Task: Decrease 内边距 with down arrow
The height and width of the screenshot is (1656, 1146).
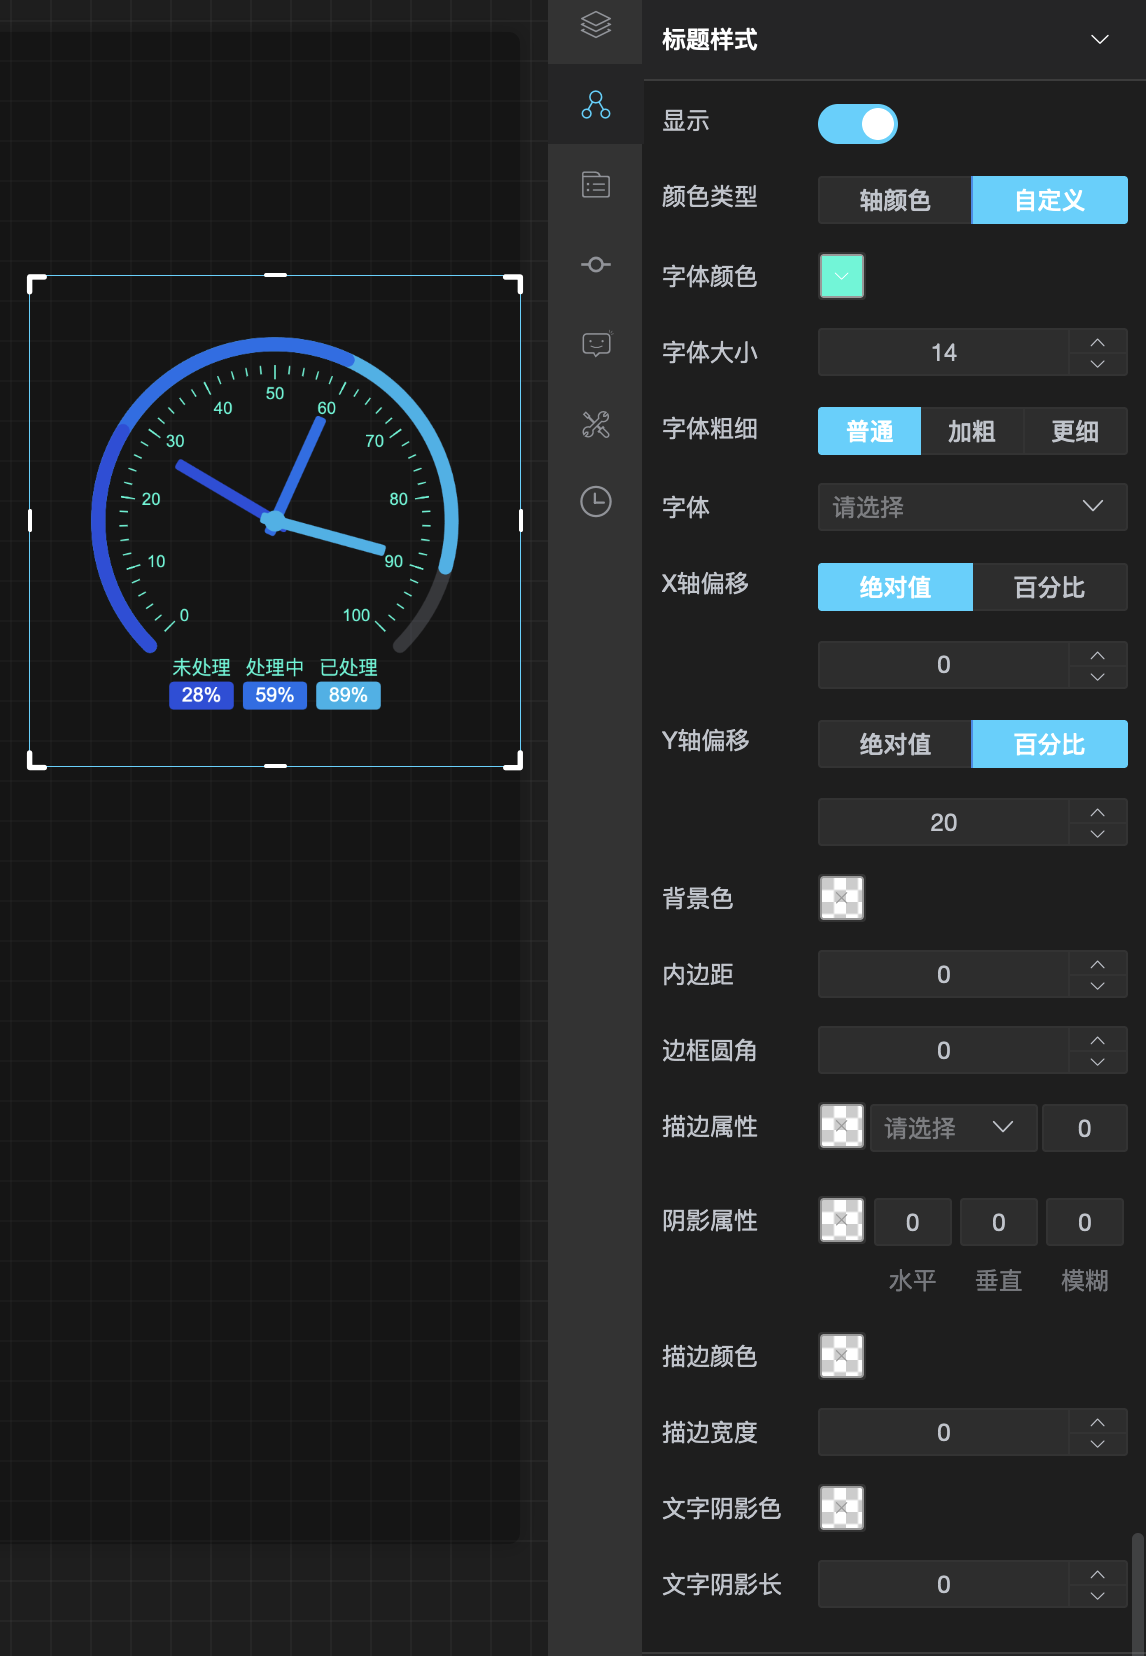Action: point(1098,986)
